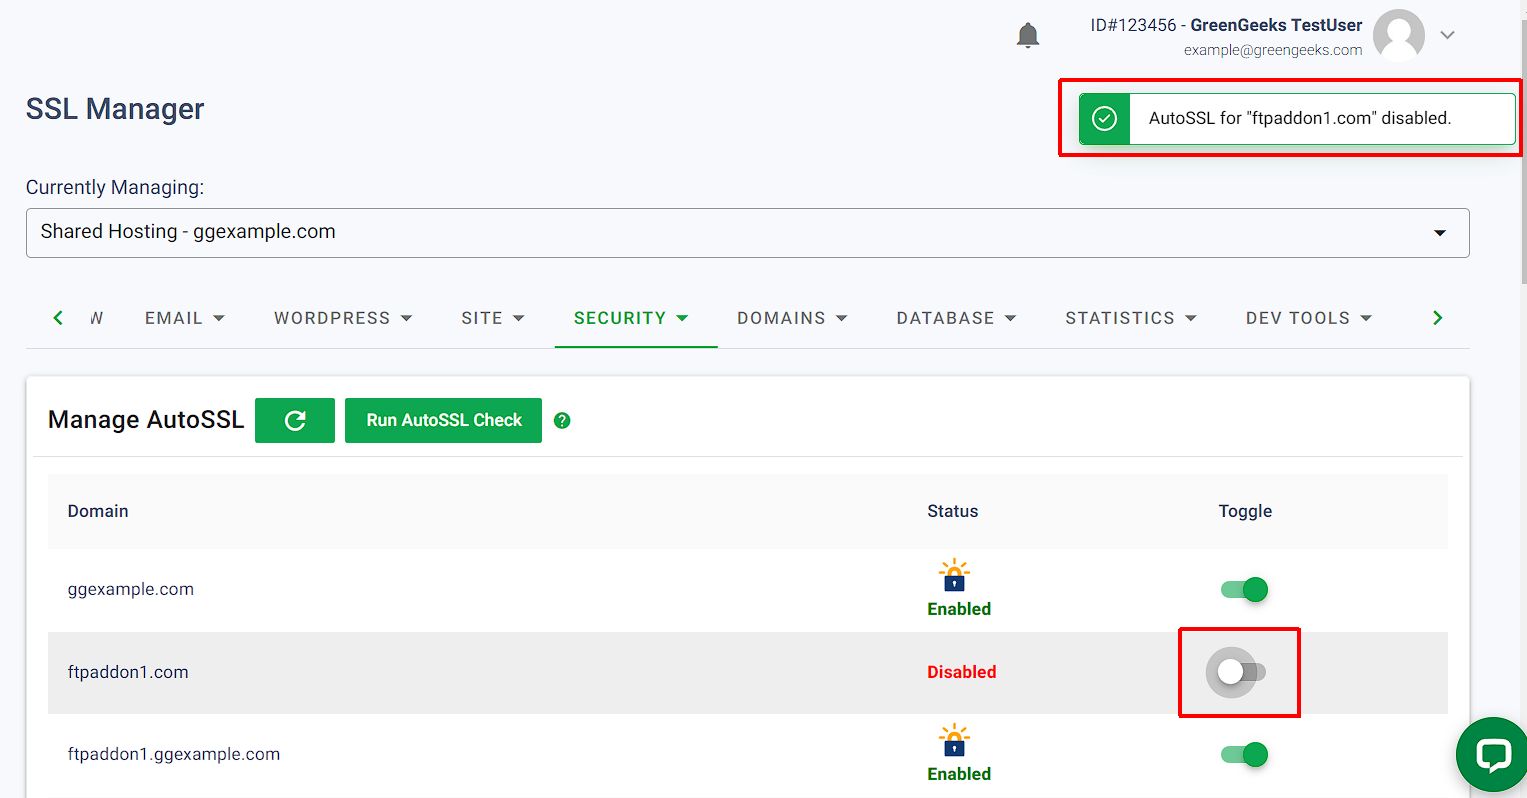Viewport: 1527px width, 798px height.
Task: Expand the Currently Managing hosting dropdown
Action: pos(748,233)
